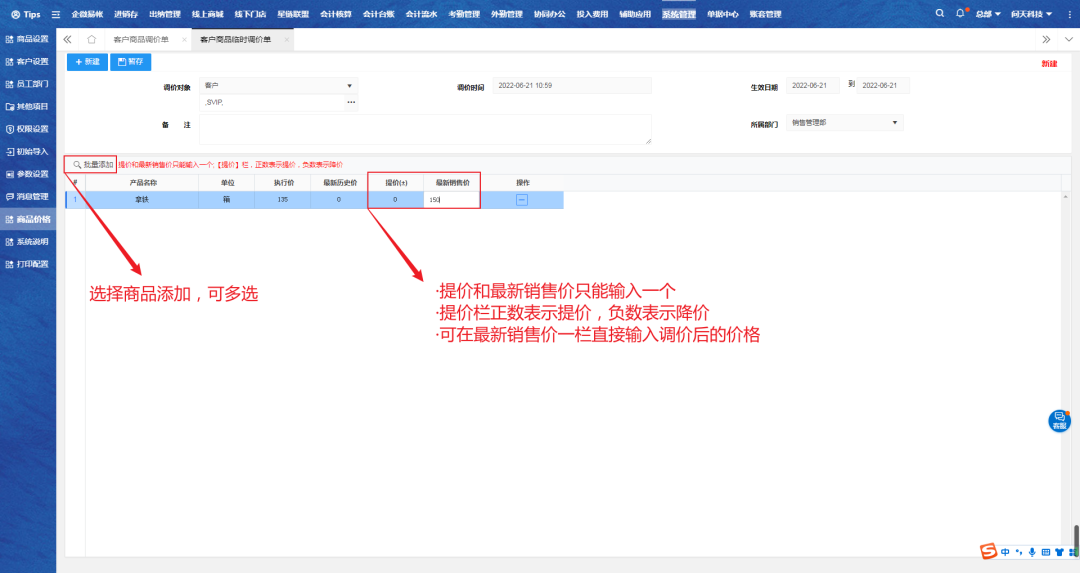1080x573 pixels.
Task: Click the 新建 button
Action: 87,62
